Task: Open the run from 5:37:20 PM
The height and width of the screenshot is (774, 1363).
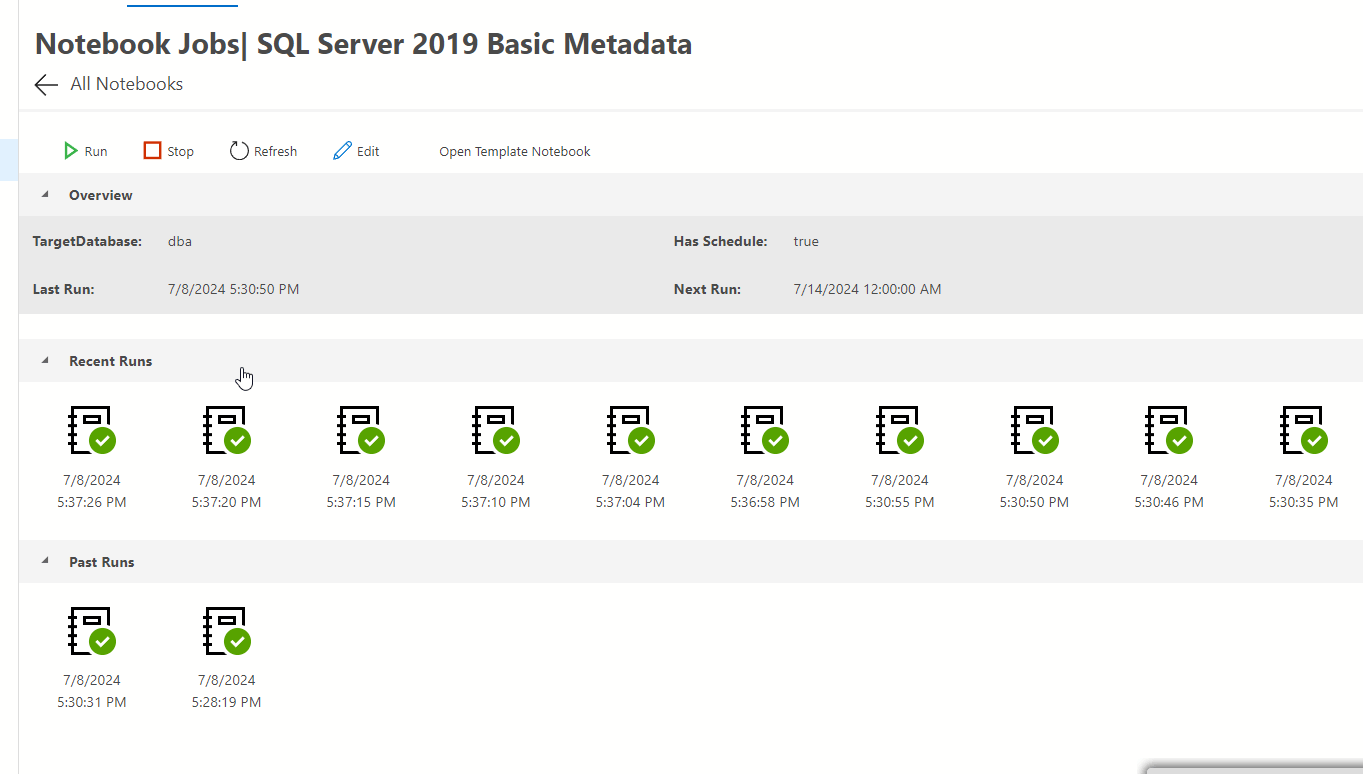Action: click(227, 431)
